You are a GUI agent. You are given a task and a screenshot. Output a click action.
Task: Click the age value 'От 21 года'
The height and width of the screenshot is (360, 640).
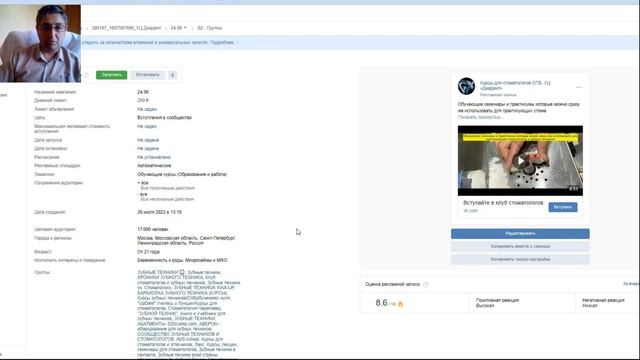[x=149, y=252]
